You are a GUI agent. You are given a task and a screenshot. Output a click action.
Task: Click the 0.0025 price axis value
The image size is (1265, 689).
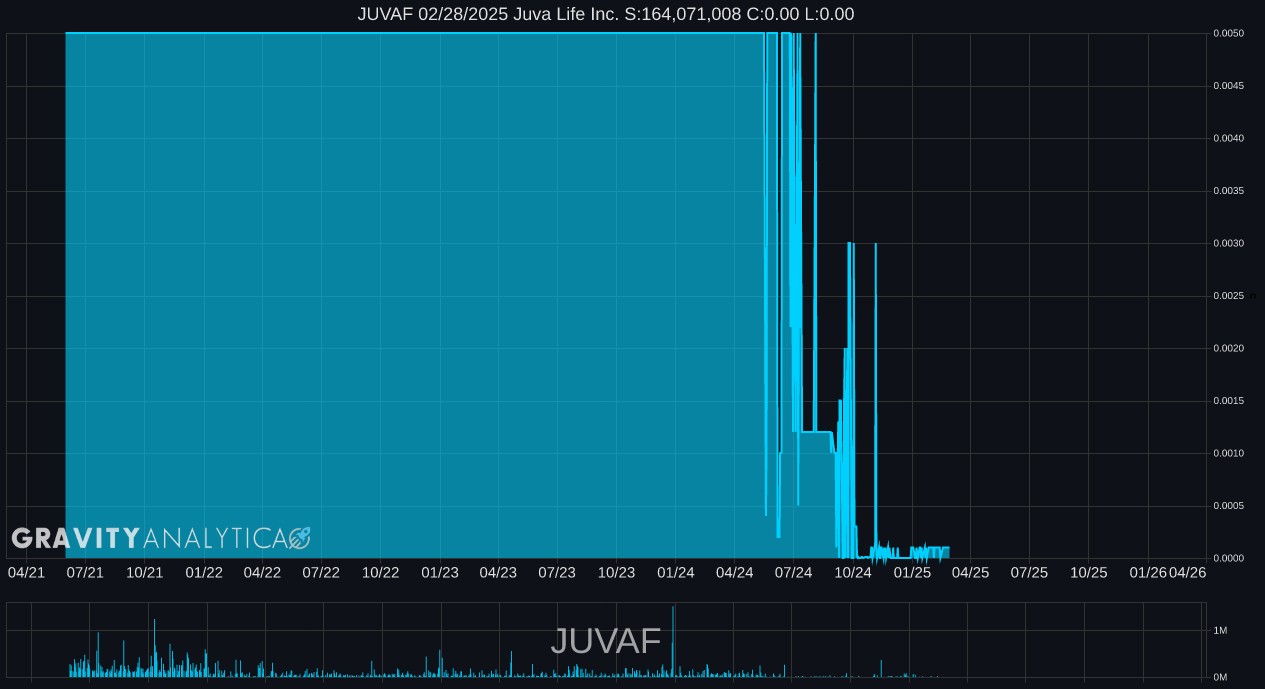click(1229, 296)
